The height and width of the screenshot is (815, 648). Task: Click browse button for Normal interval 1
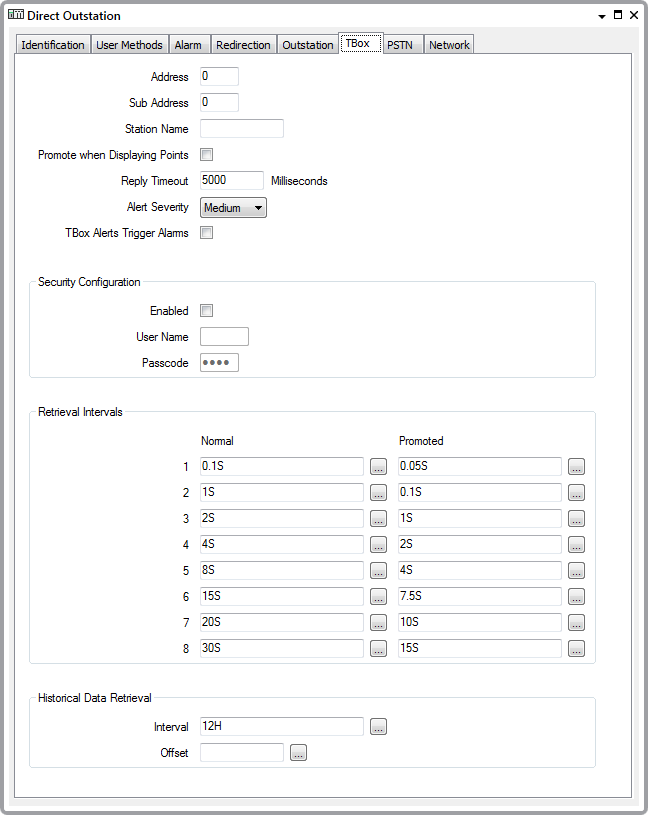coord(378,467)
